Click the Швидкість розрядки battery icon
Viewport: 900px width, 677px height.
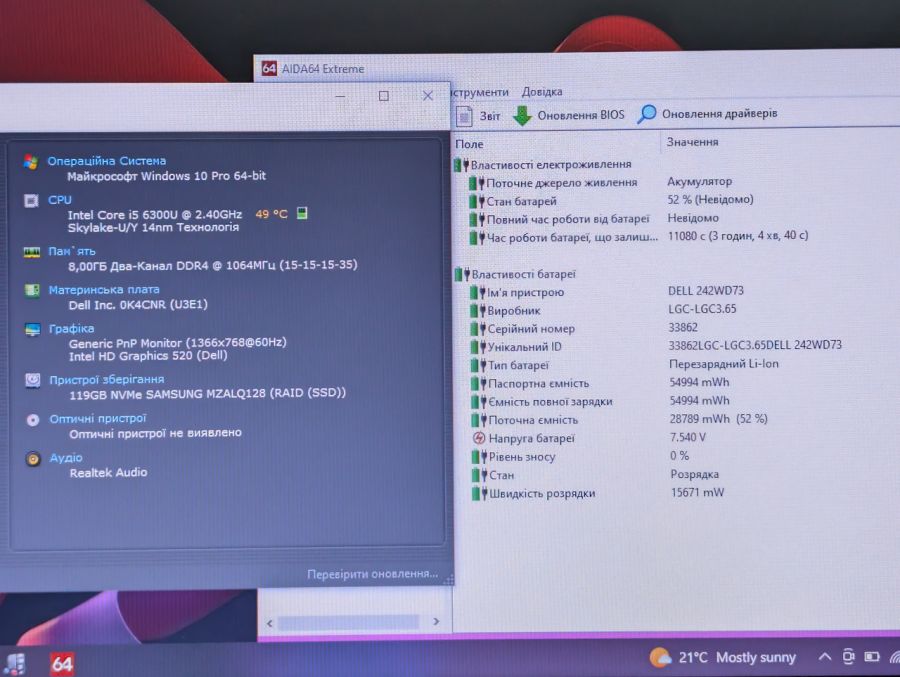pyautogui.click(x=479, y=493)
